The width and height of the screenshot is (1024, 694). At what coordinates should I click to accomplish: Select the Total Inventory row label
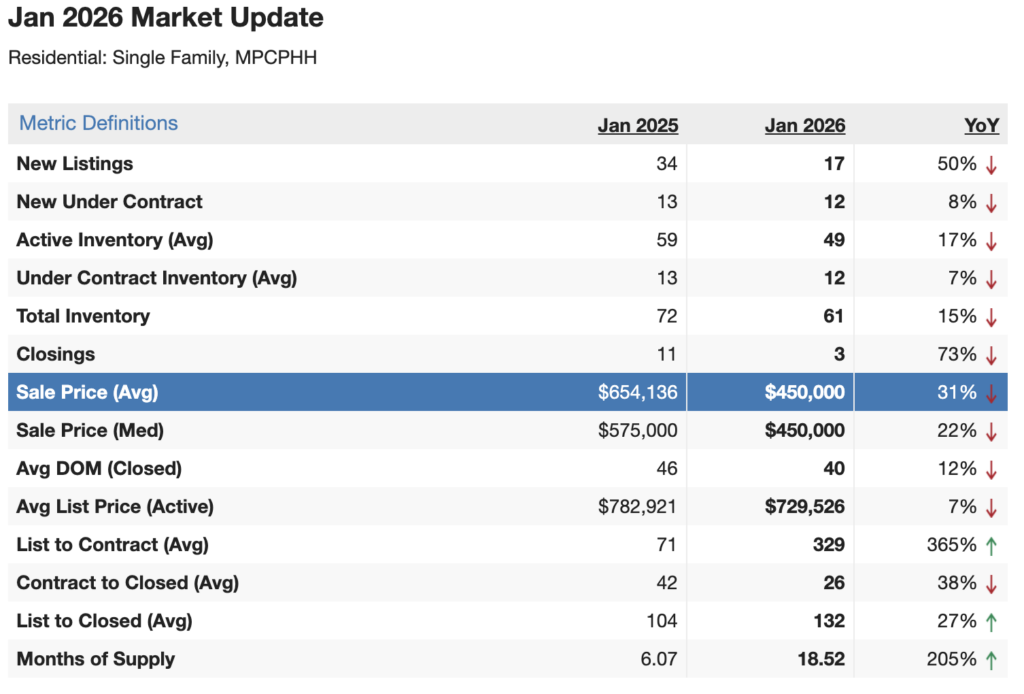(x=83, y=316)
